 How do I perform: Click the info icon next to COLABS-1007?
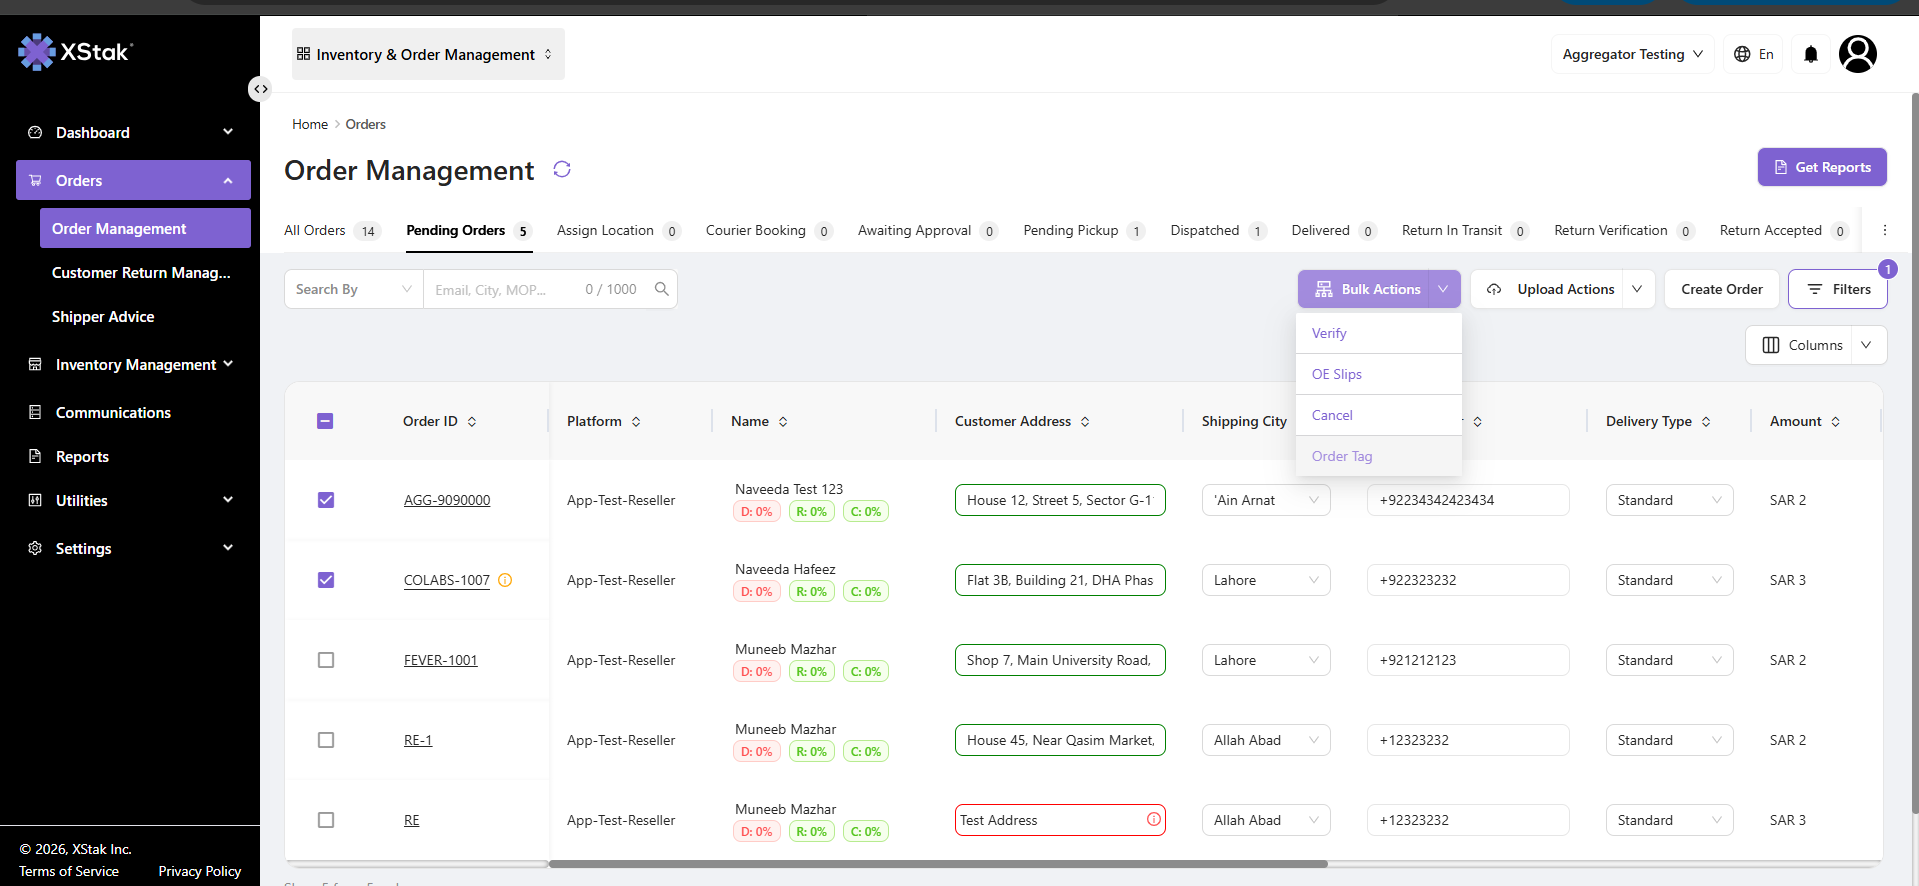(x=505, y=580)
